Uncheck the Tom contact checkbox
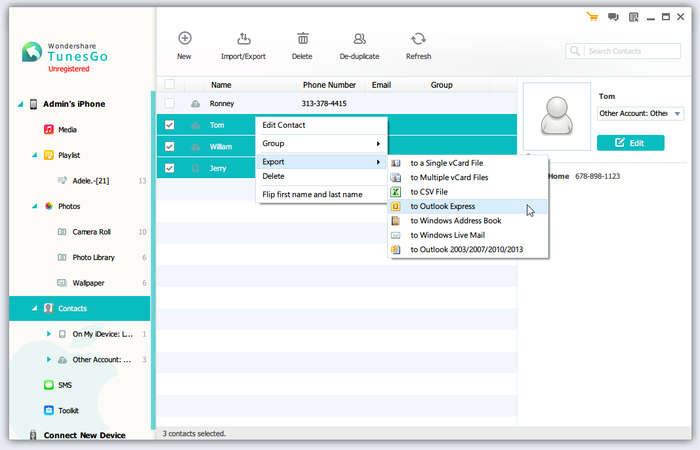This screenshot has width=700, height=450. [170, 125]
